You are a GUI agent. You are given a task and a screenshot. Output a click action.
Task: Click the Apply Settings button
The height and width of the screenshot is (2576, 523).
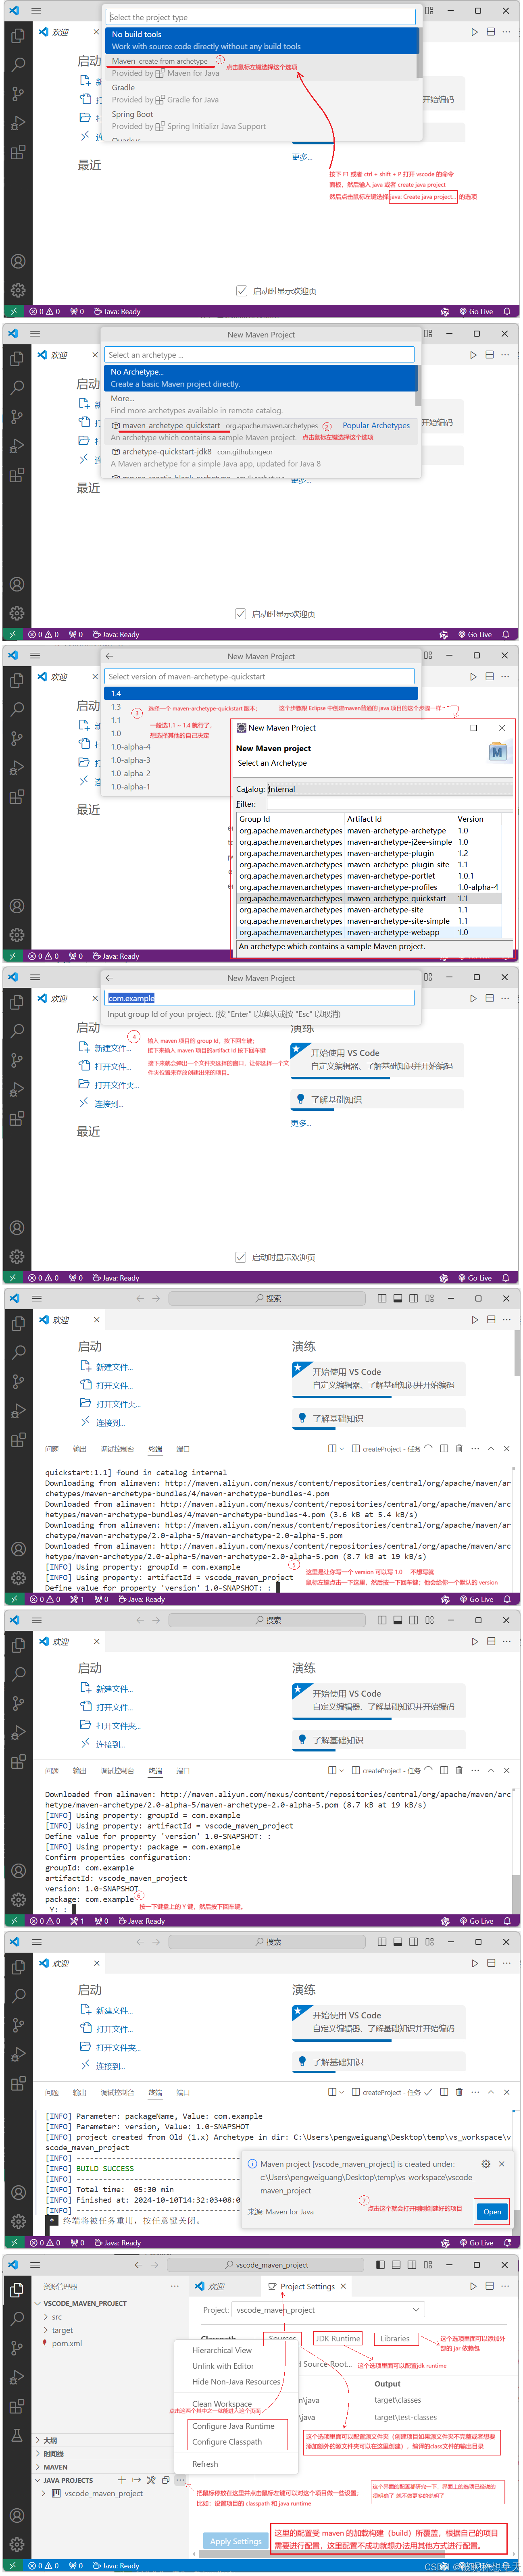[236, 2540]
